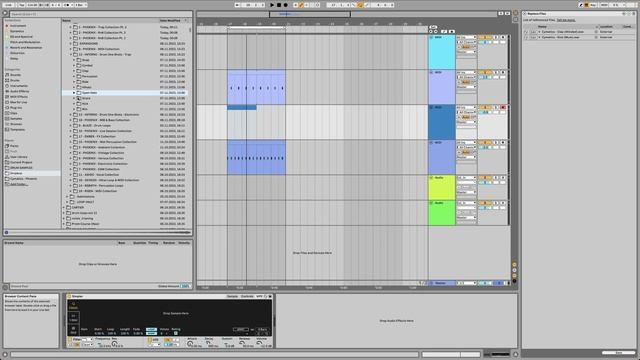Open the Dynamics collection
The image size is (640, 360).
coord(17,31)
